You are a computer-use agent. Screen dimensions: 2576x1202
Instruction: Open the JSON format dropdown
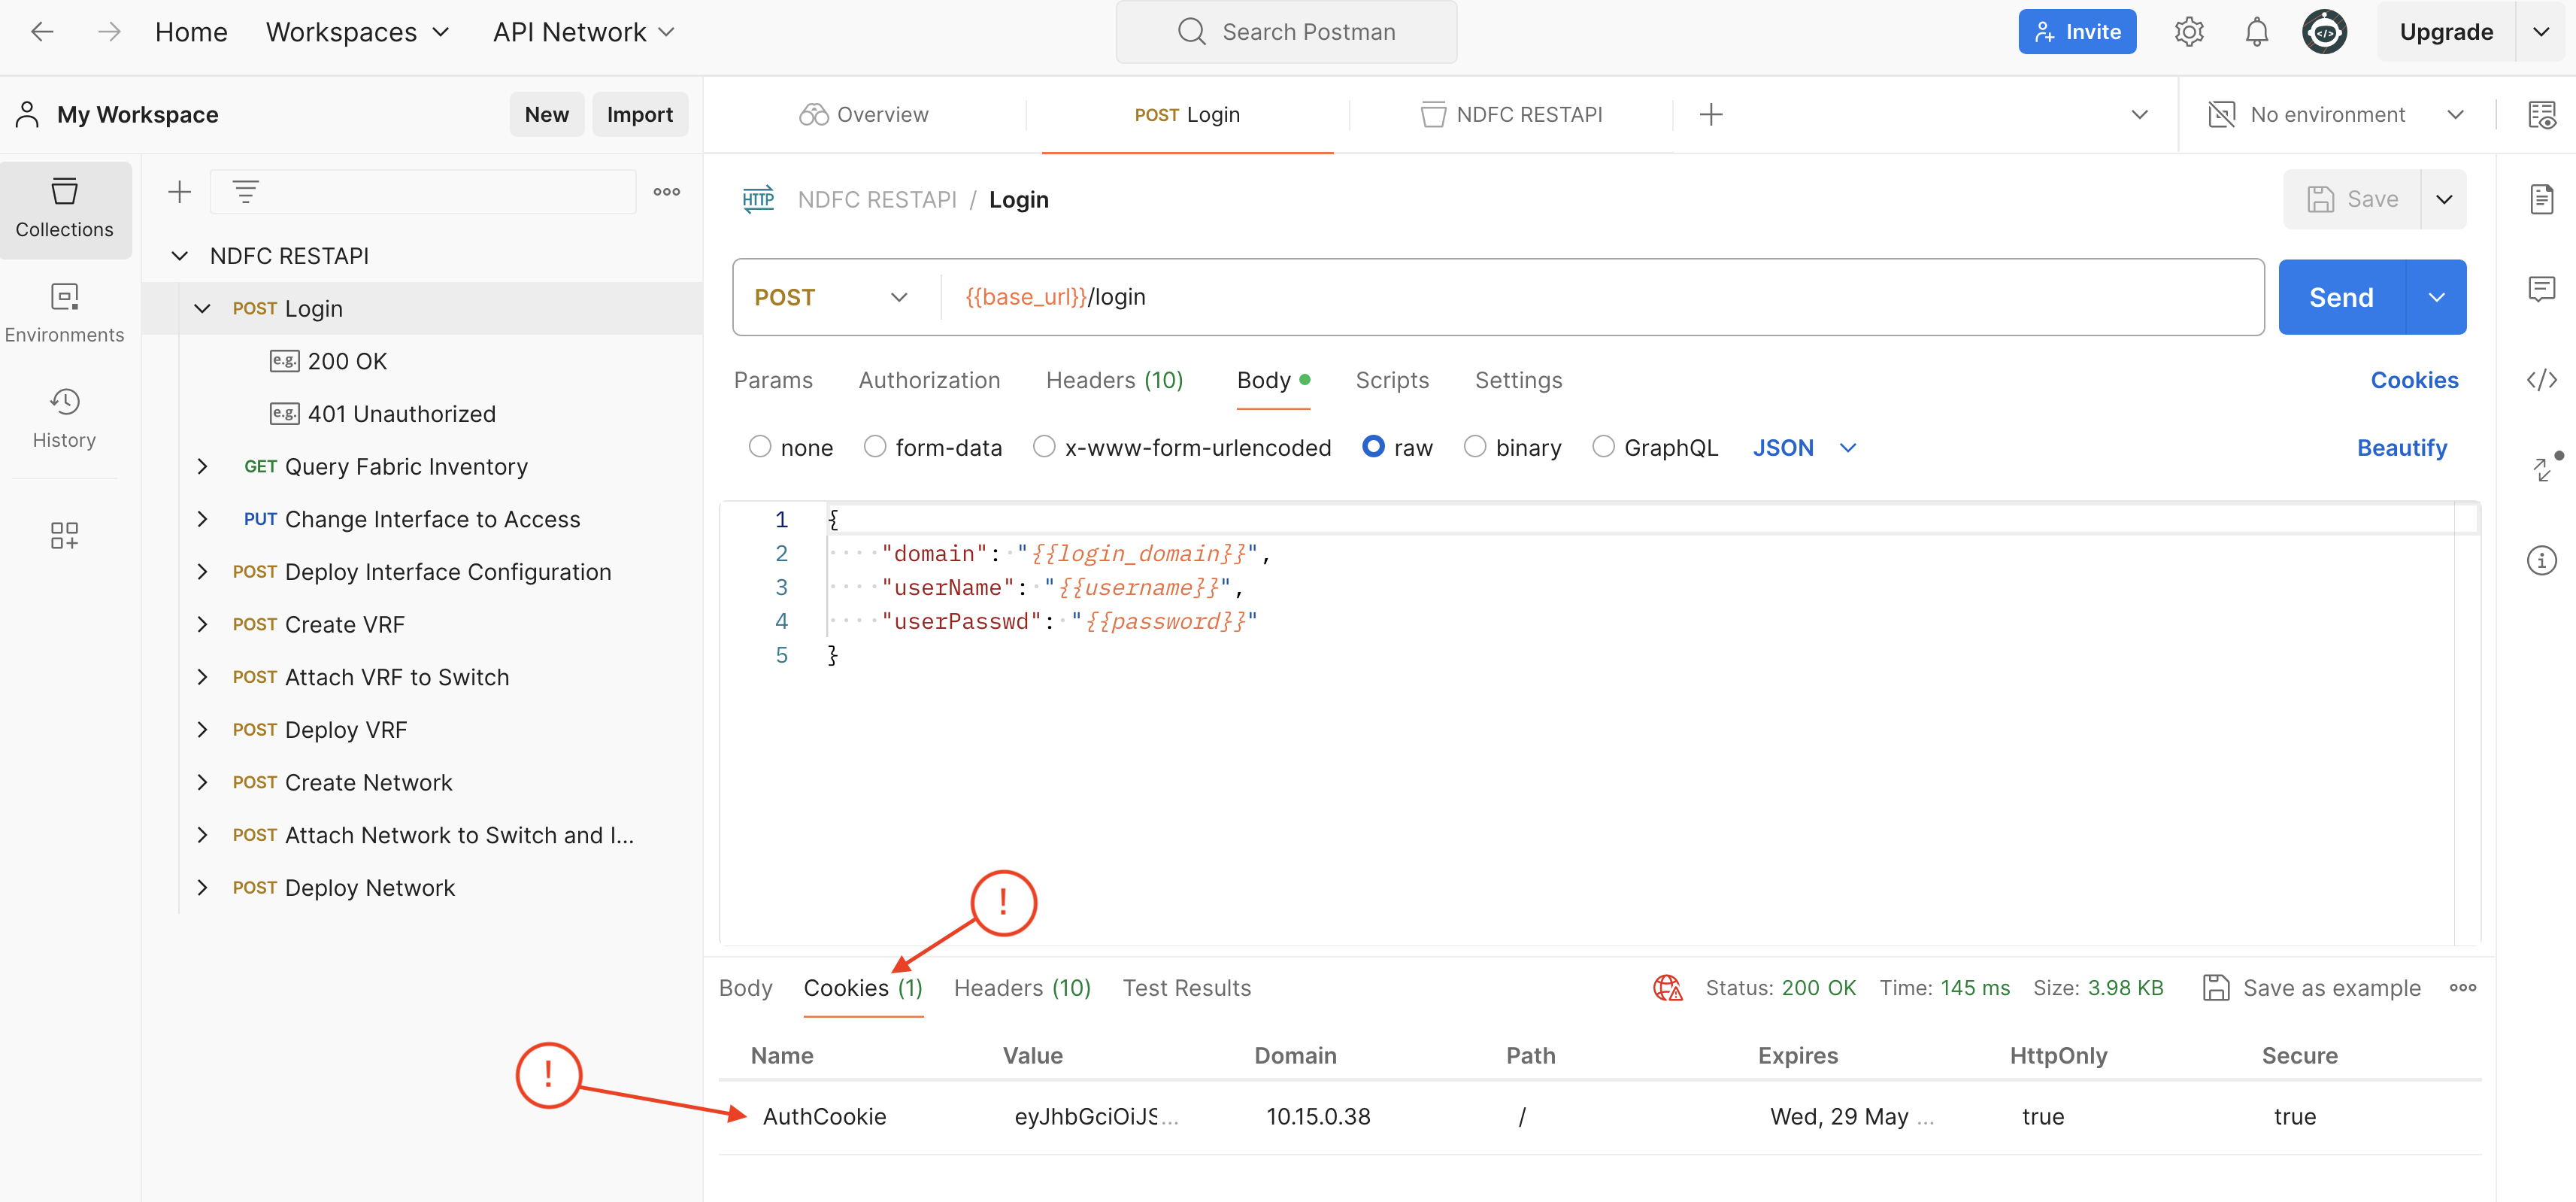pos(1804,448)
